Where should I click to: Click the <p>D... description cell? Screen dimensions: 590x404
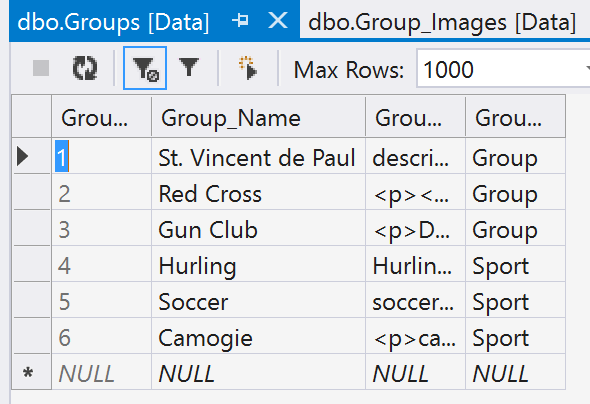coord(415,228)
